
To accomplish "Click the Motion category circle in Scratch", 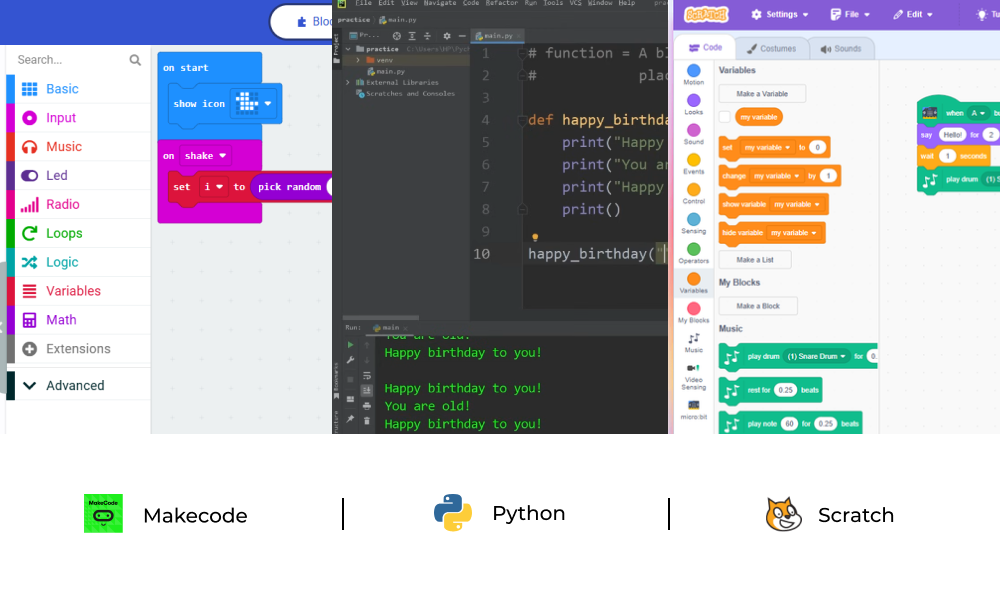I will point(694,71).
